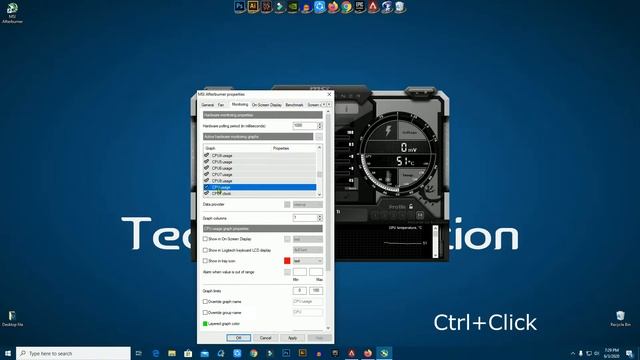Check Override graph name
This screenshot has height=360, width=640.
pyautogui.click(x=205, y=302)
